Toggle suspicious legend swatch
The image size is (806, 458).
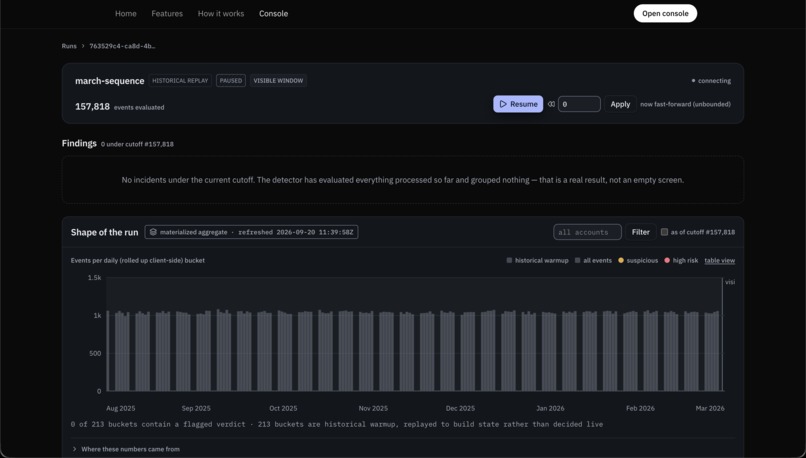(621, 261)
